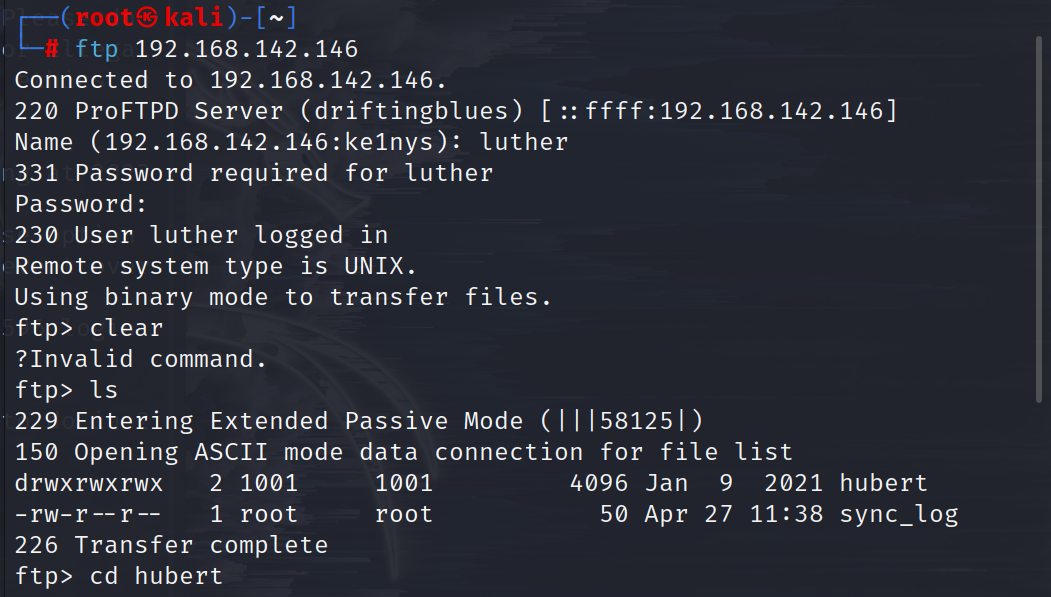Image resolution: width=1051 pixels, height=597 pixels.
Task: Click the red hash prompt symbol
Action: (x=52, y=49)
